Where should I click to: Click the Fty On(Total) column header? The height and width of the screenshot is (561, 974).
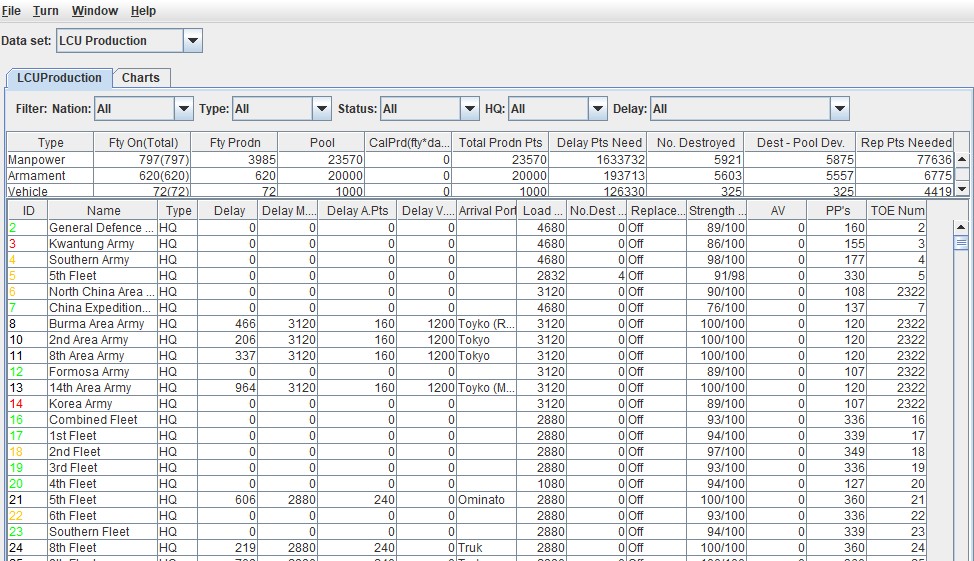pyautogui.click(x=142, y=142)
